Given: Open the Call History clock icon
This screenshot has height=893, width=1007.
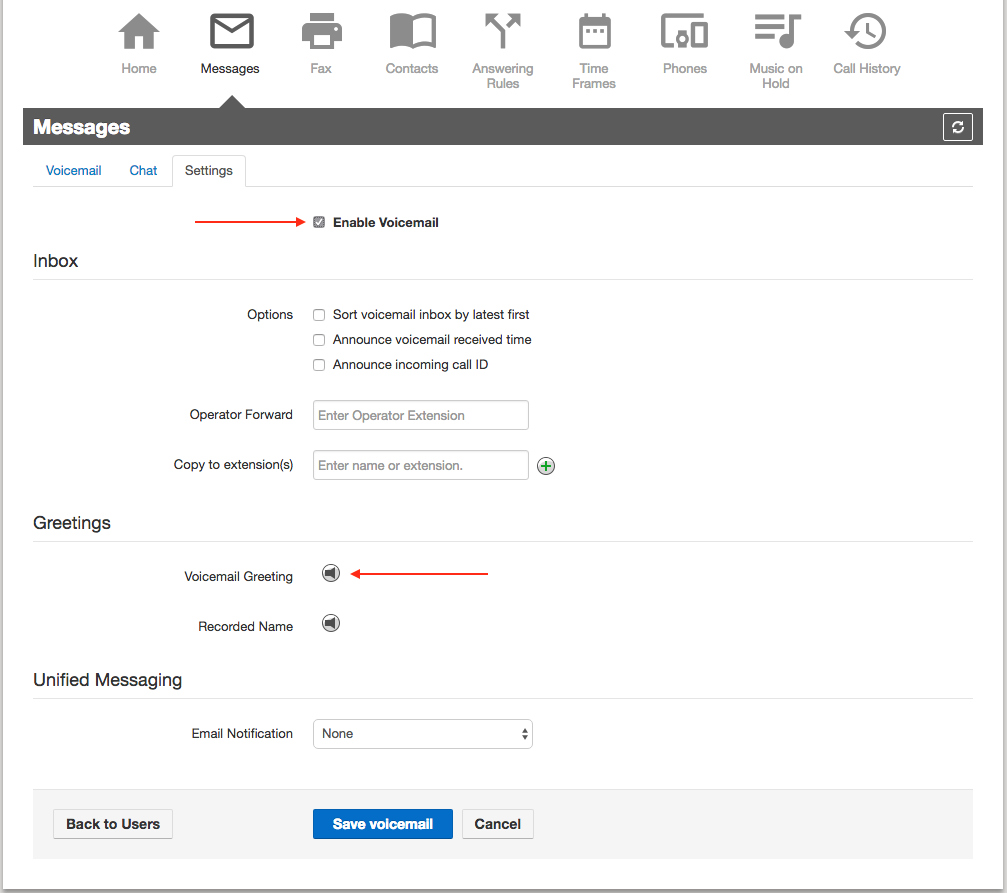Looking at the screenshot, I should pos(866,32).
